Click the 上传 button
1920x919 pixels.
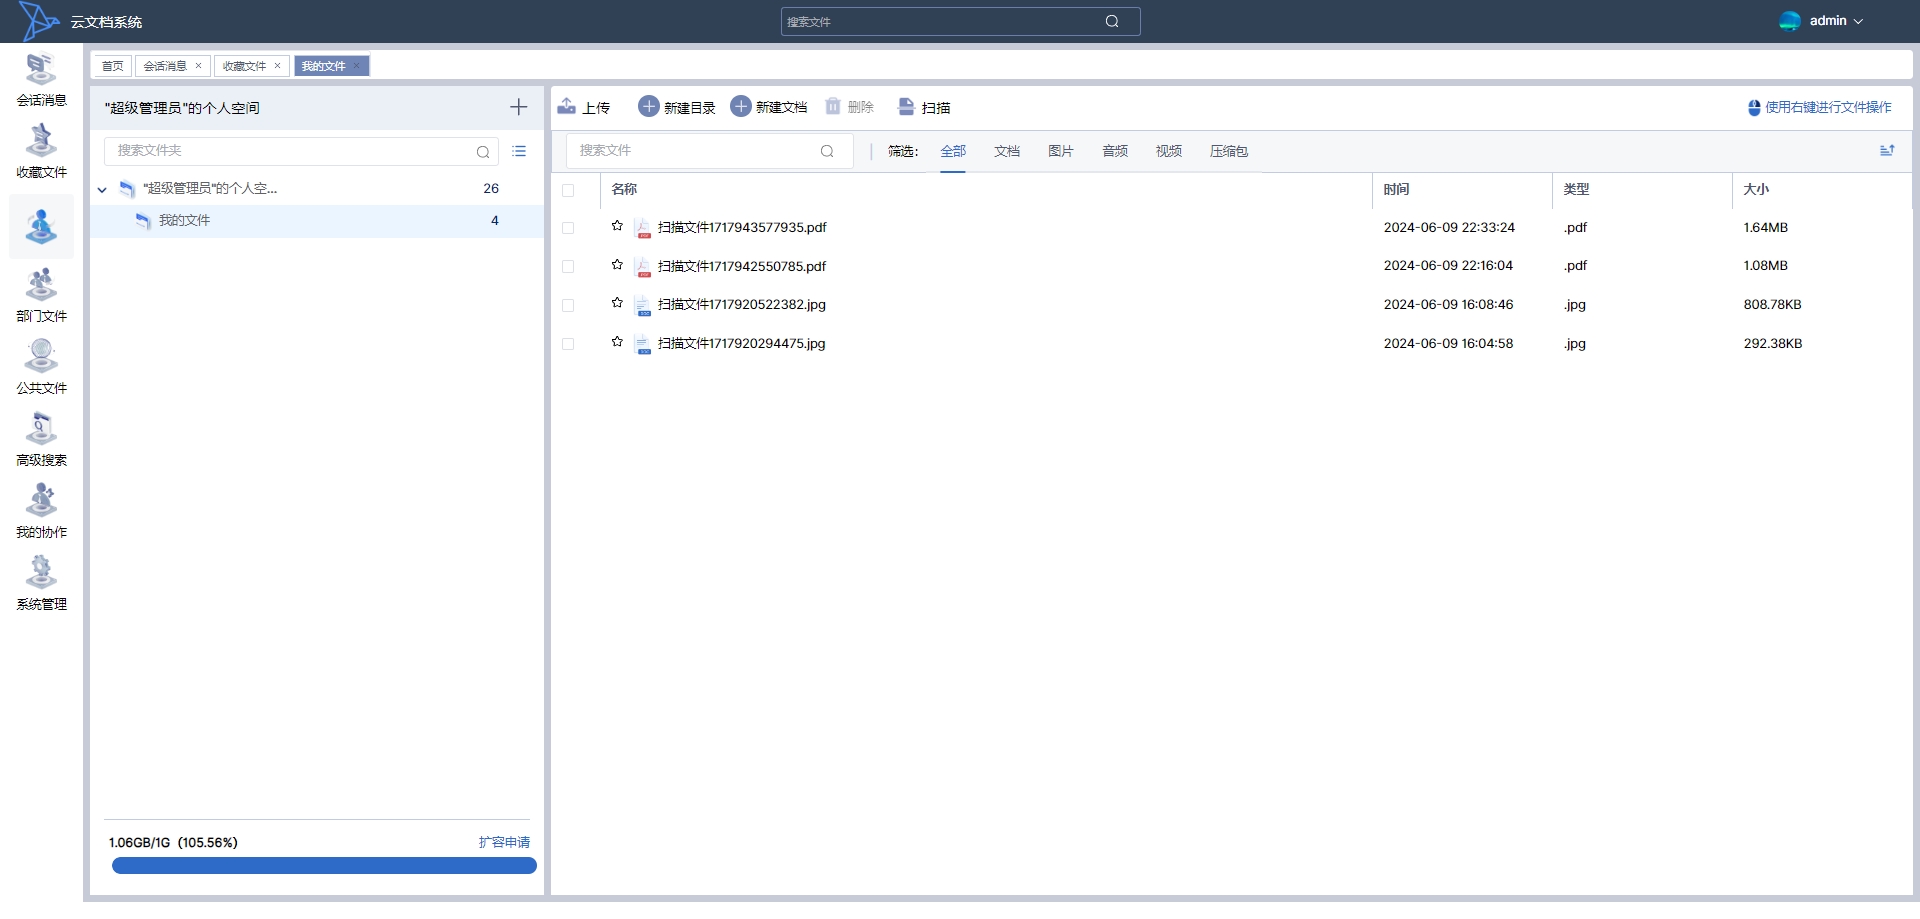(584, 107)
